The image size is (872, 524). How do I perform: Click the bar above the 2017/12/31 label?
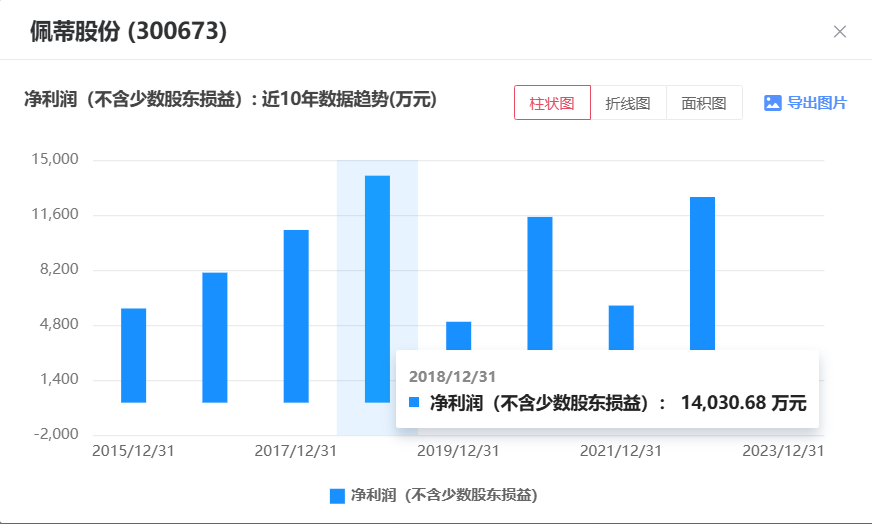(x=296, y=316)
